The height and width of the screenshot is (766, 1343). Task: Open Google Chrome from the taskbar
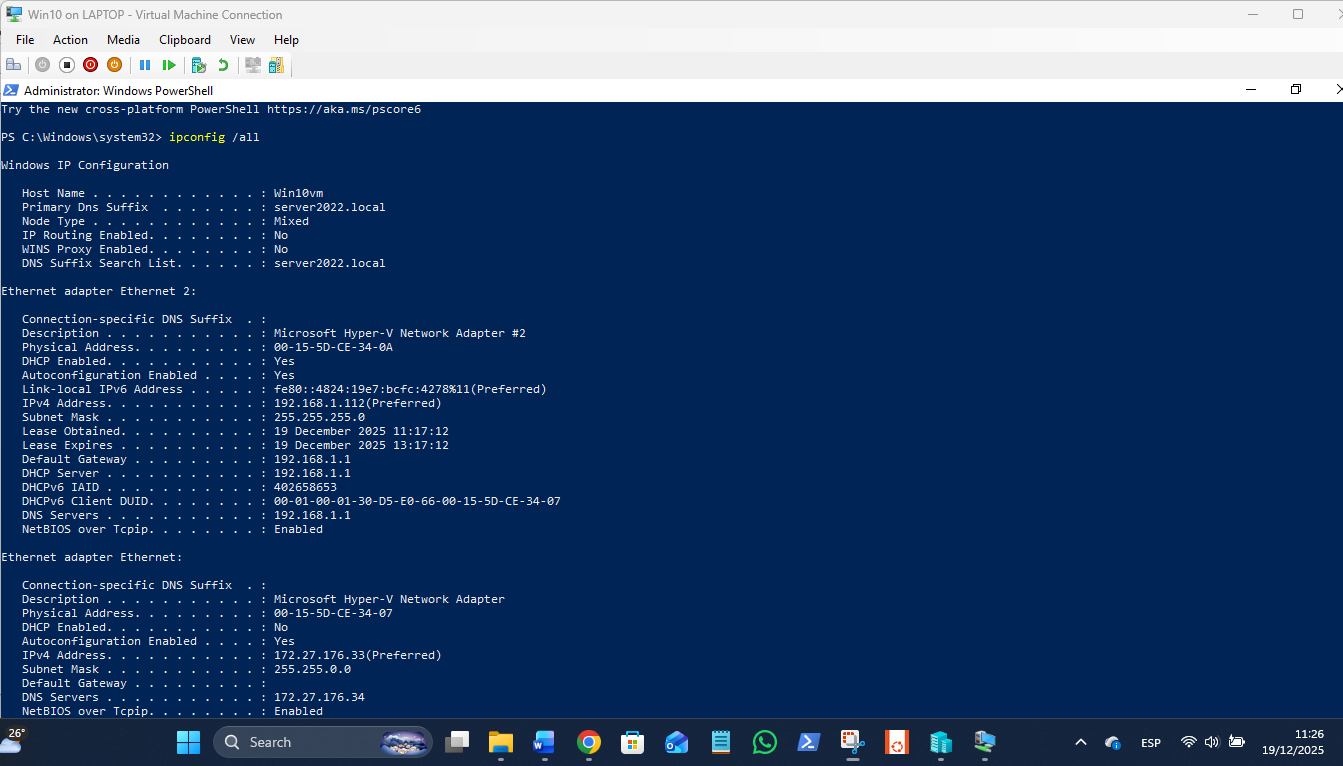pos(589,742)
